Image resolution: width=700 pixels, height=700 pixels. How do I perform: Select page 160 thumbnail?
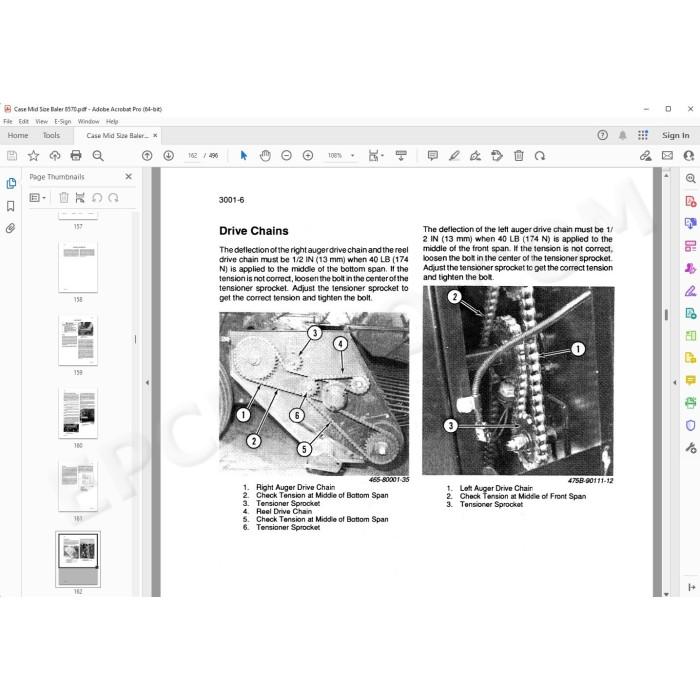click(x=78, y=413)
